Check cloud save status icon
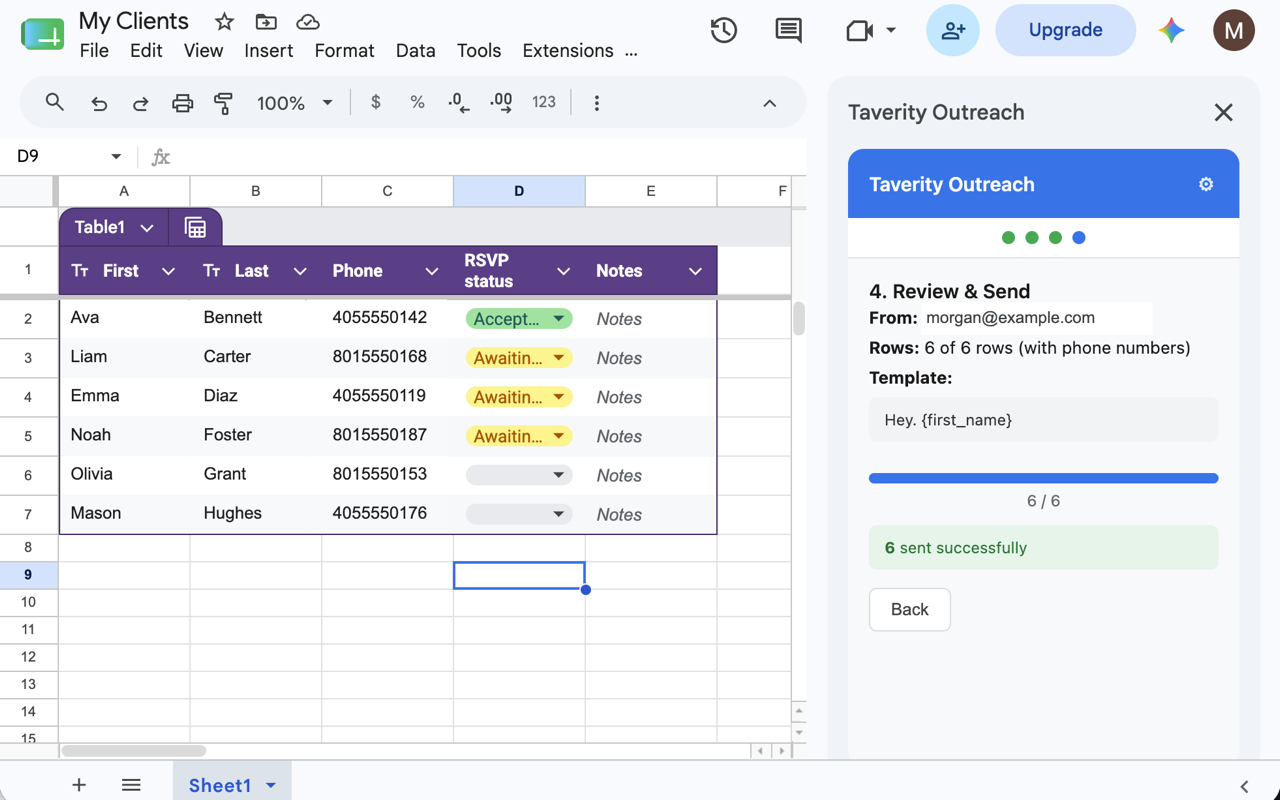 pyautogui.click(x=308, y=22)
